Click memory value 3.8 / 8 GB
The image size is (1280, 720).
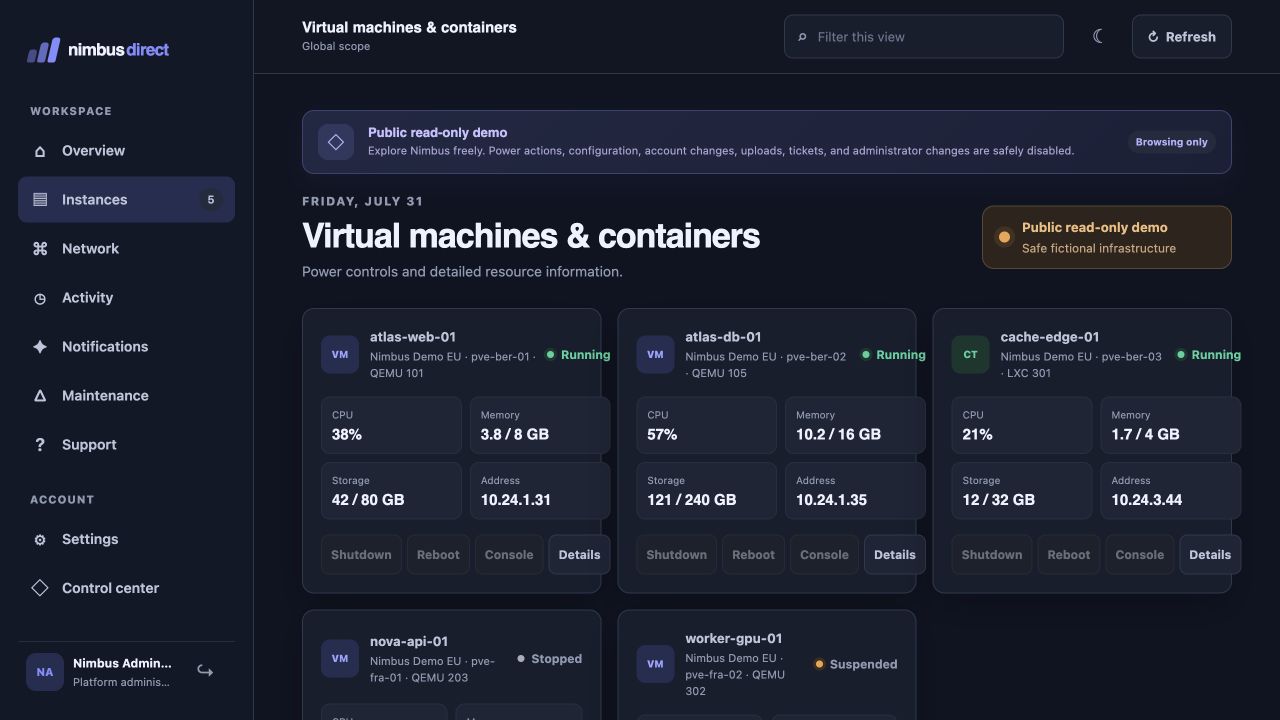[514, 435]
